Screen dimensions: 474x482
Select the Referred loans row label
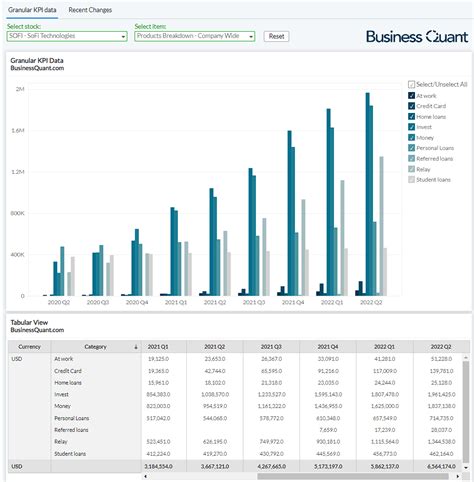click(71, 430)
